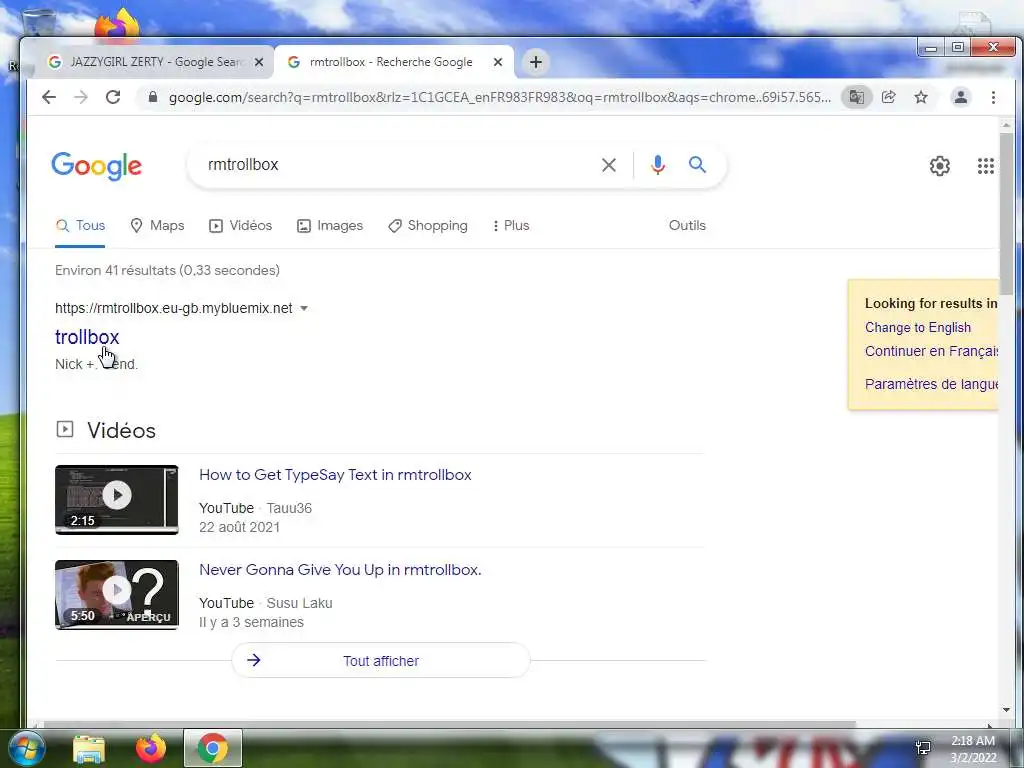Image resolution: width=1024 pixels, height=768 pixels.
Task: Go back with the browser back arrow
Action: 49,97
